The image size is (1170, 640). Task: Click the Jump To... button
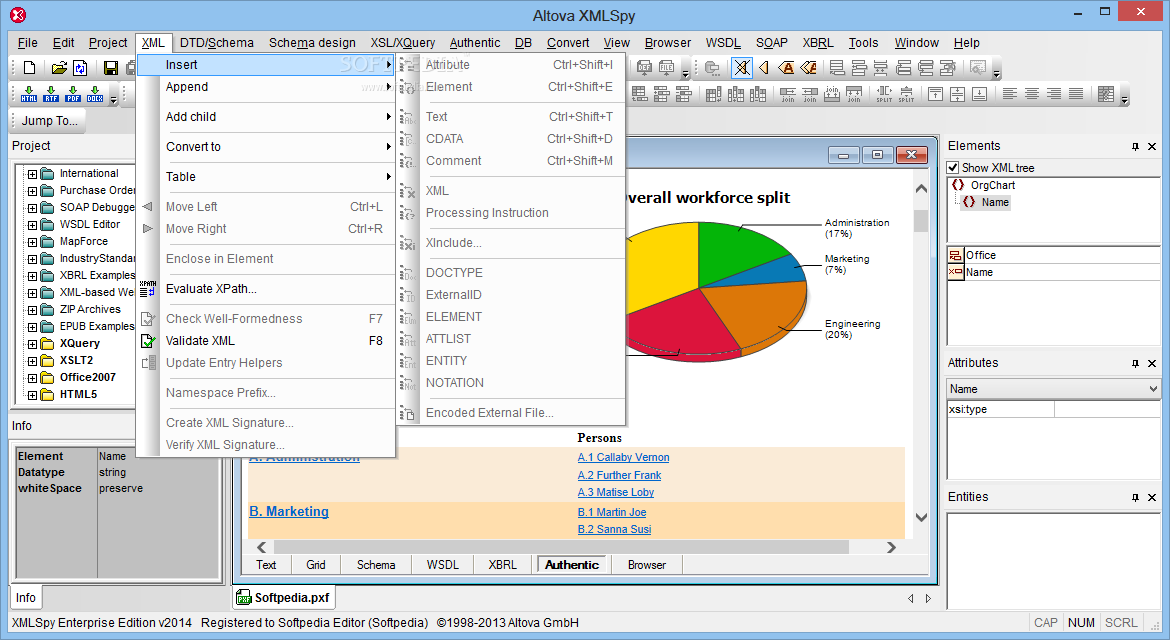click(49, 121)
